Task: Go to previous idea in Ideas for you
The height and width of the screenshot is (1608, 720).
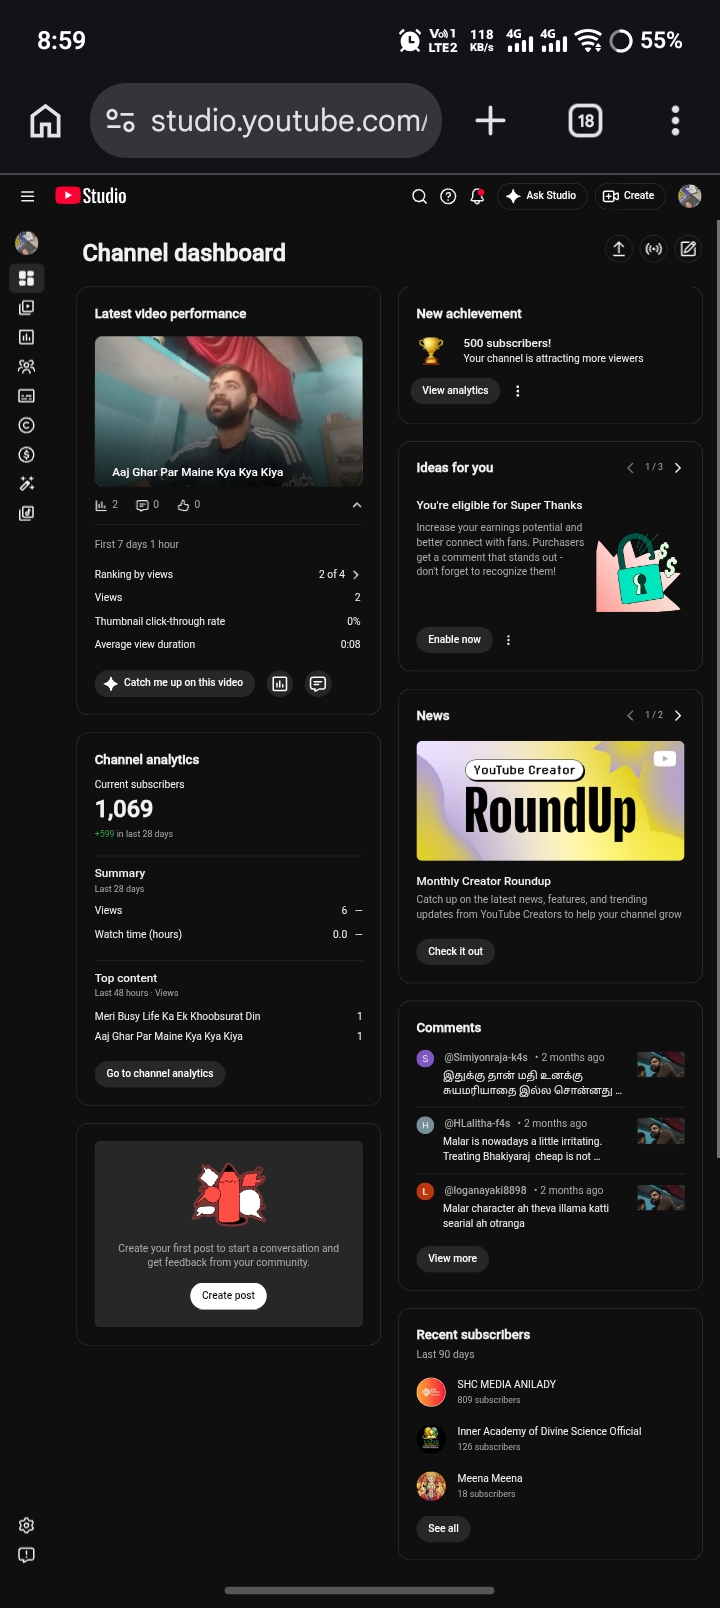Action: [x=630, y=468]
